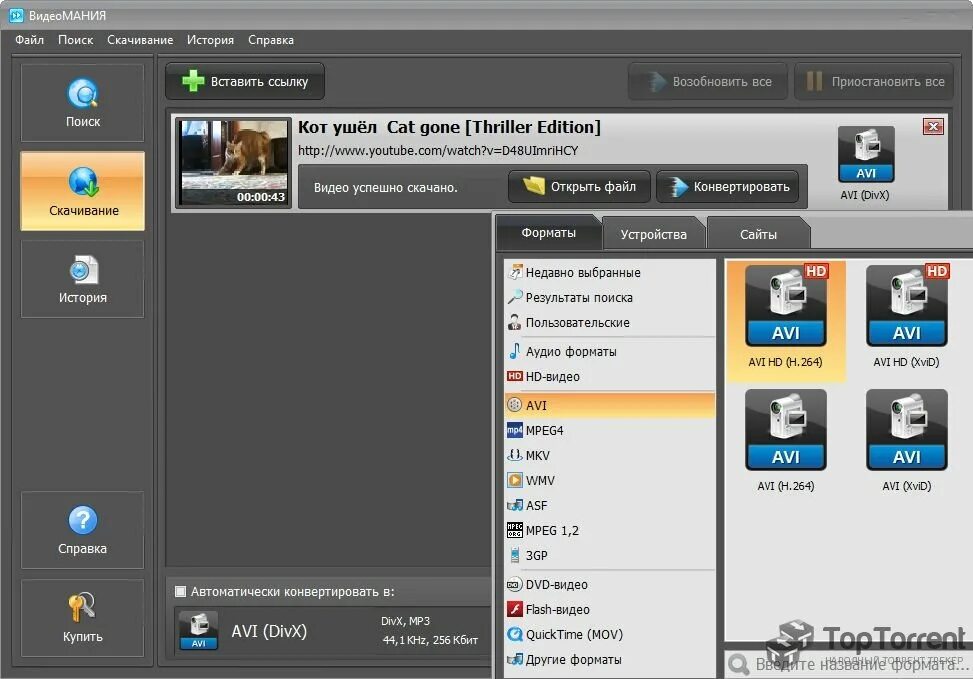
Task: Select the 3GP category
Action: click(x=610, y=555)
